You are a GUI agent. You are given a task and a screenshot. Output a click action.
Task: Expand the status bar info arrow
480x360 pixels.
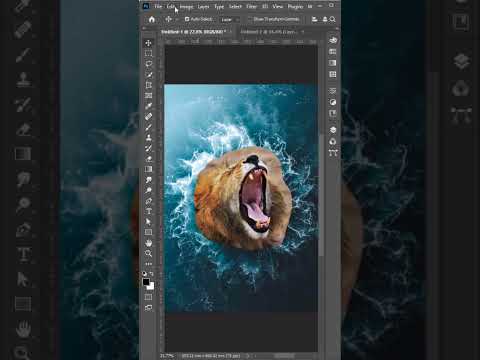(x=247, y=356)
